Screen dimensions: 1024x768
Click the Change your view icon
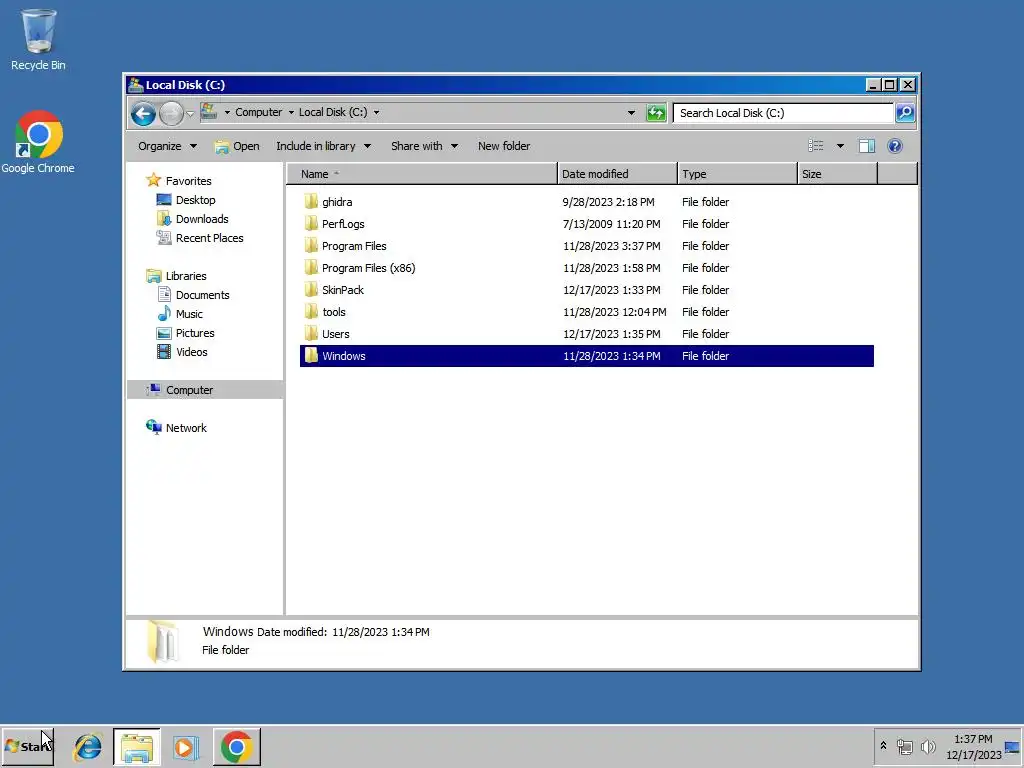pyautogui.click(x=816, y=146)
